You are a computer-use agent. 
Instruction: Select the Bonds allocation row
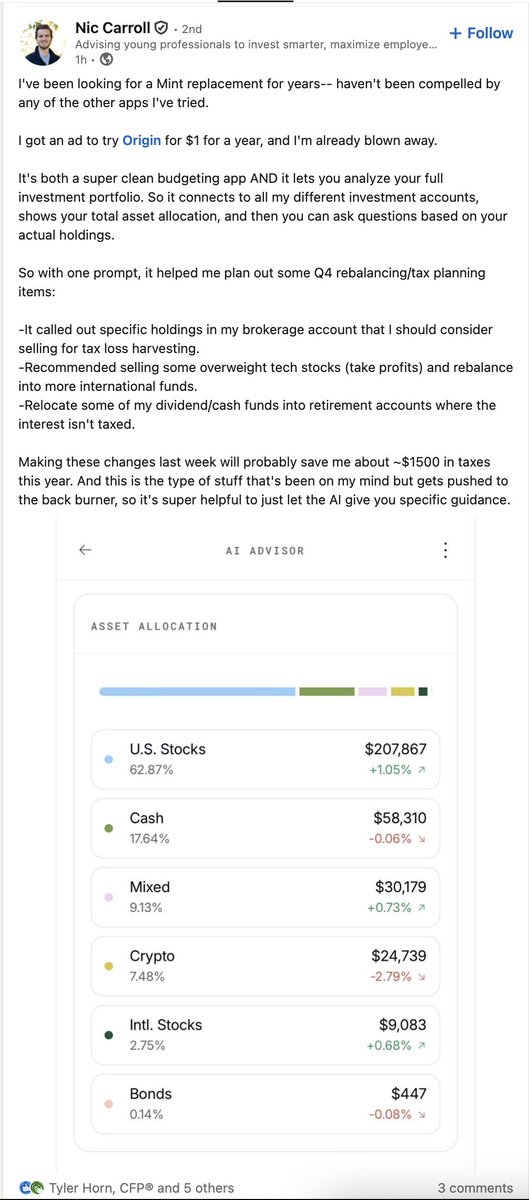pos(264,1104)
